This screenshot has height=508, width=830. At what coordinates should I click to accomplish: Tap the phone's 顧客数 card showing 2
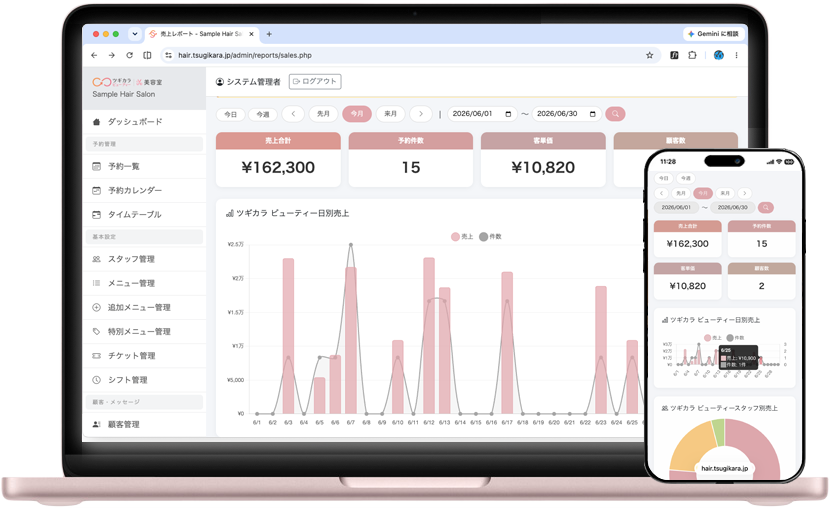[761, 281]
